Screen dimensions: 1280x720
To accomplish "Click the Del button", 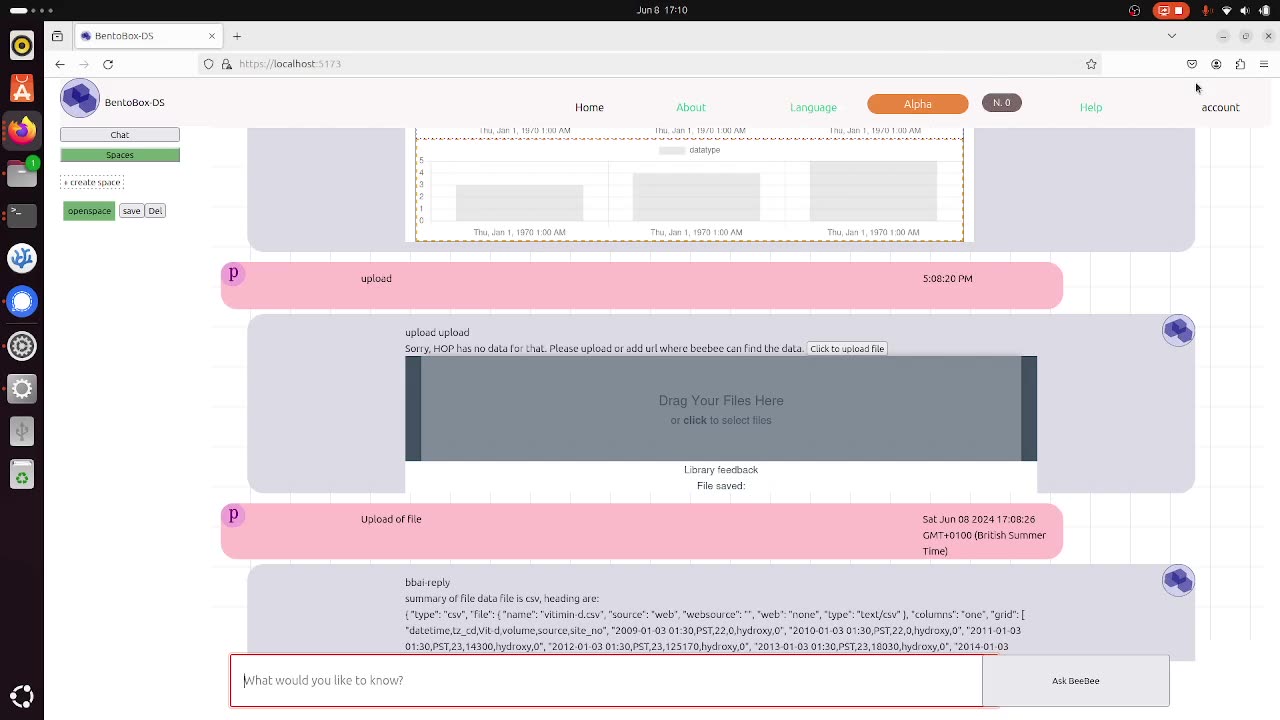I will click(x=155, y=211).
